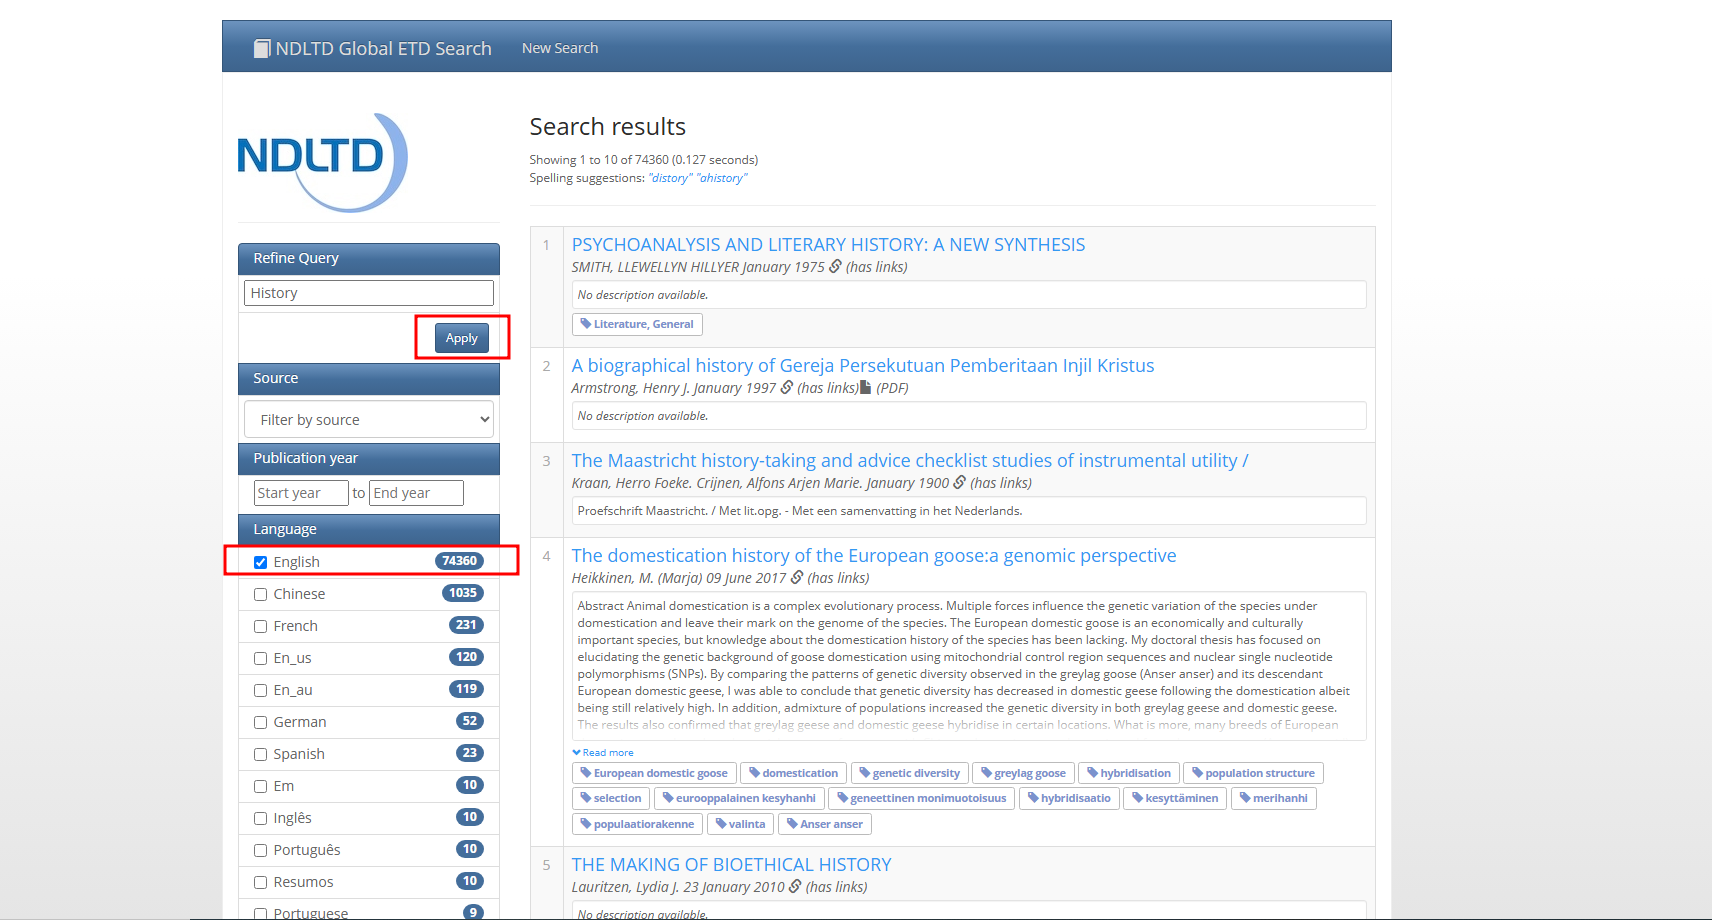
Task: Open the Filter by source dropdown
Action: [369, 420]
